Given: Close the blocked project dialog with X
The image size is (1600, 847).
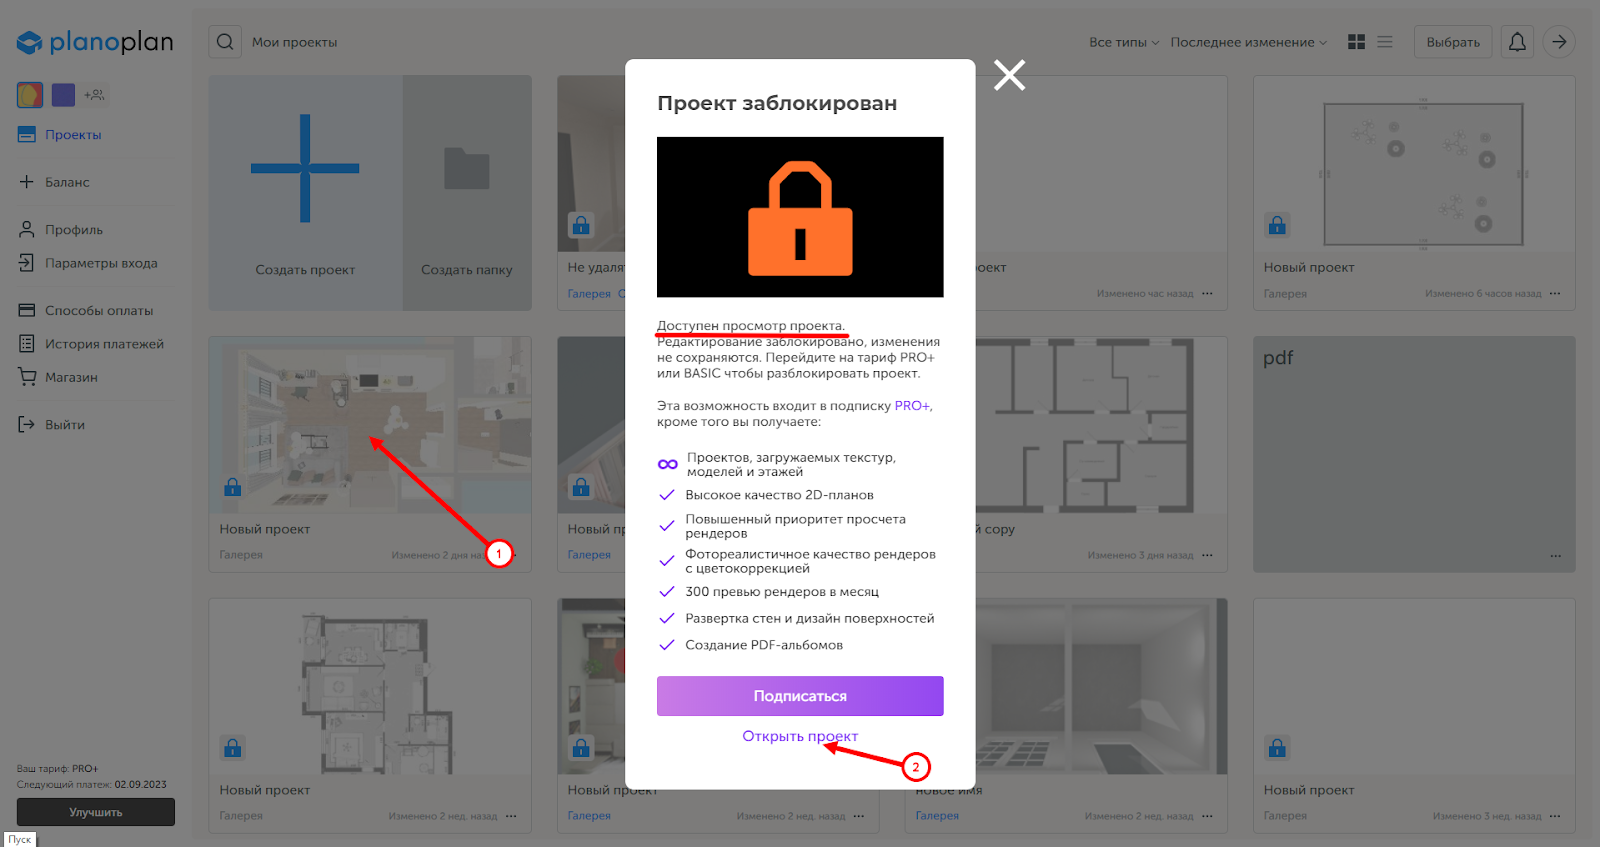Looking at the screenshot, I should (x=1009, y=75).
